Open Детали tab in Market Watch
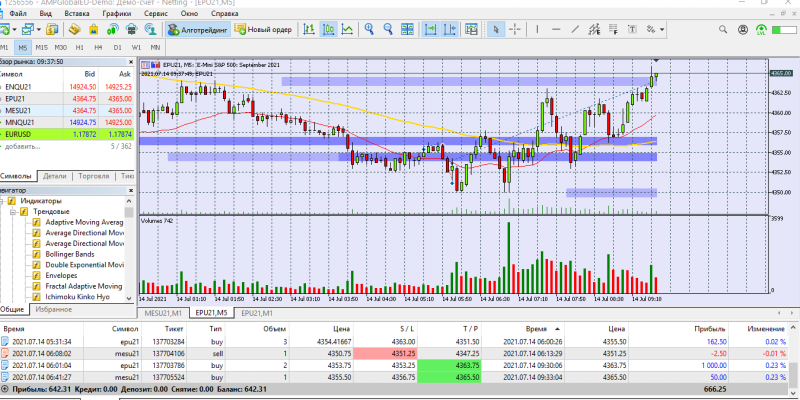The width and height of the screenshot is (800, 400). (55, 176)
